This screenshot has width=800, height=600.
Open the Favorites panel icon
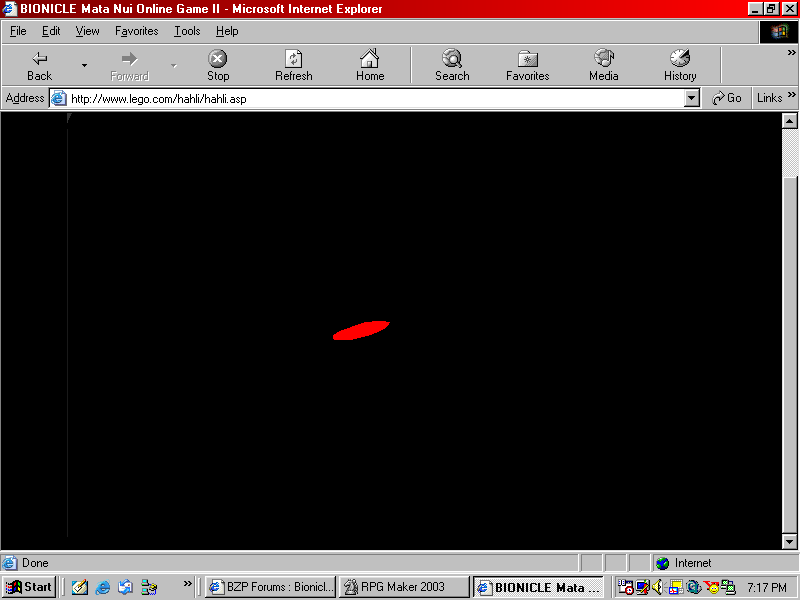coord(527,64)
